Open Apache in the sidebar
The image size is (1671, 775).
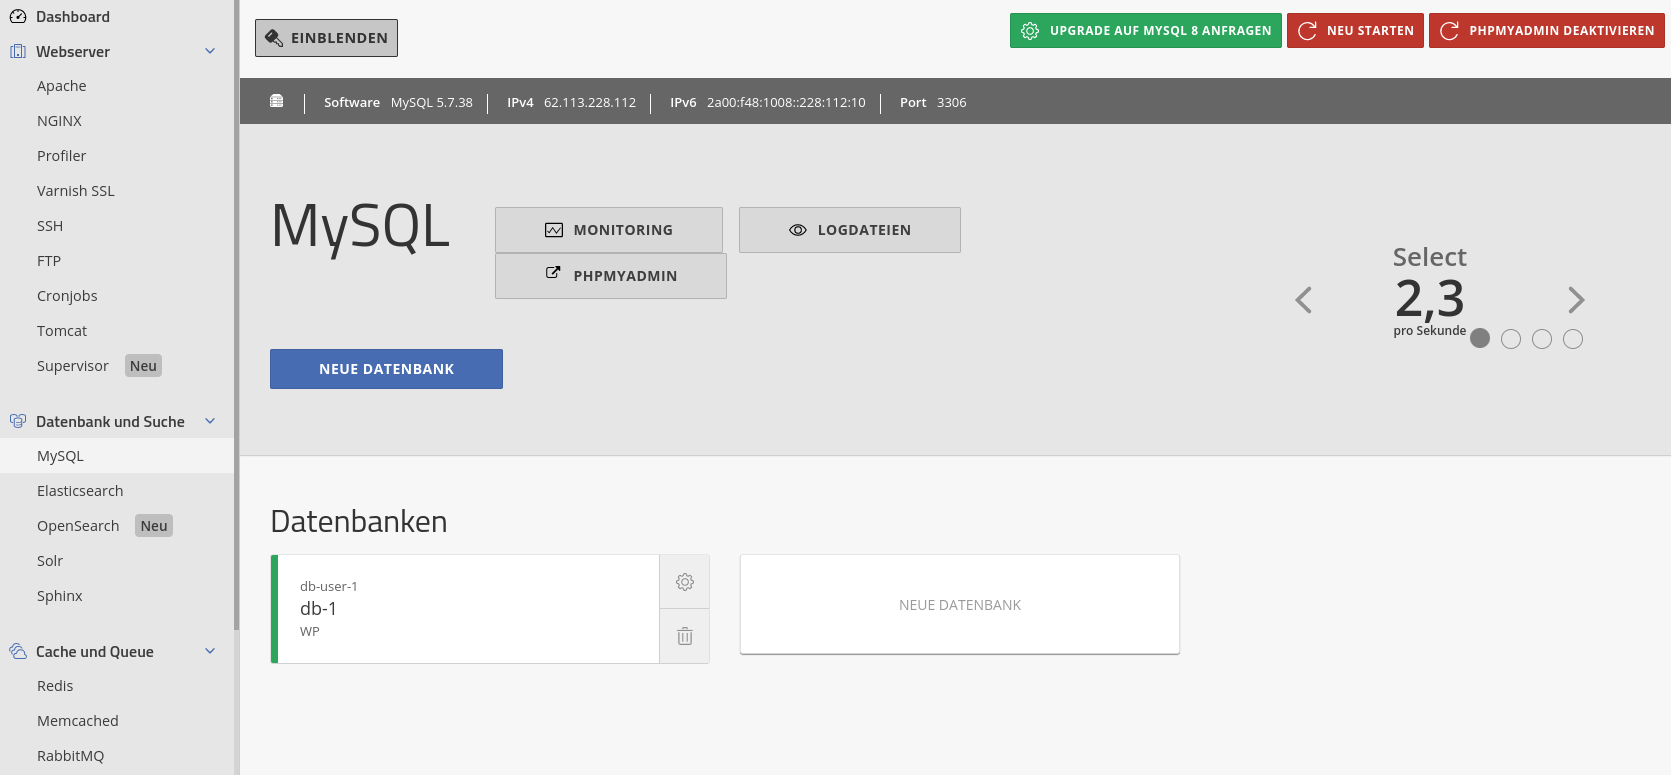[x=62, y=86]
